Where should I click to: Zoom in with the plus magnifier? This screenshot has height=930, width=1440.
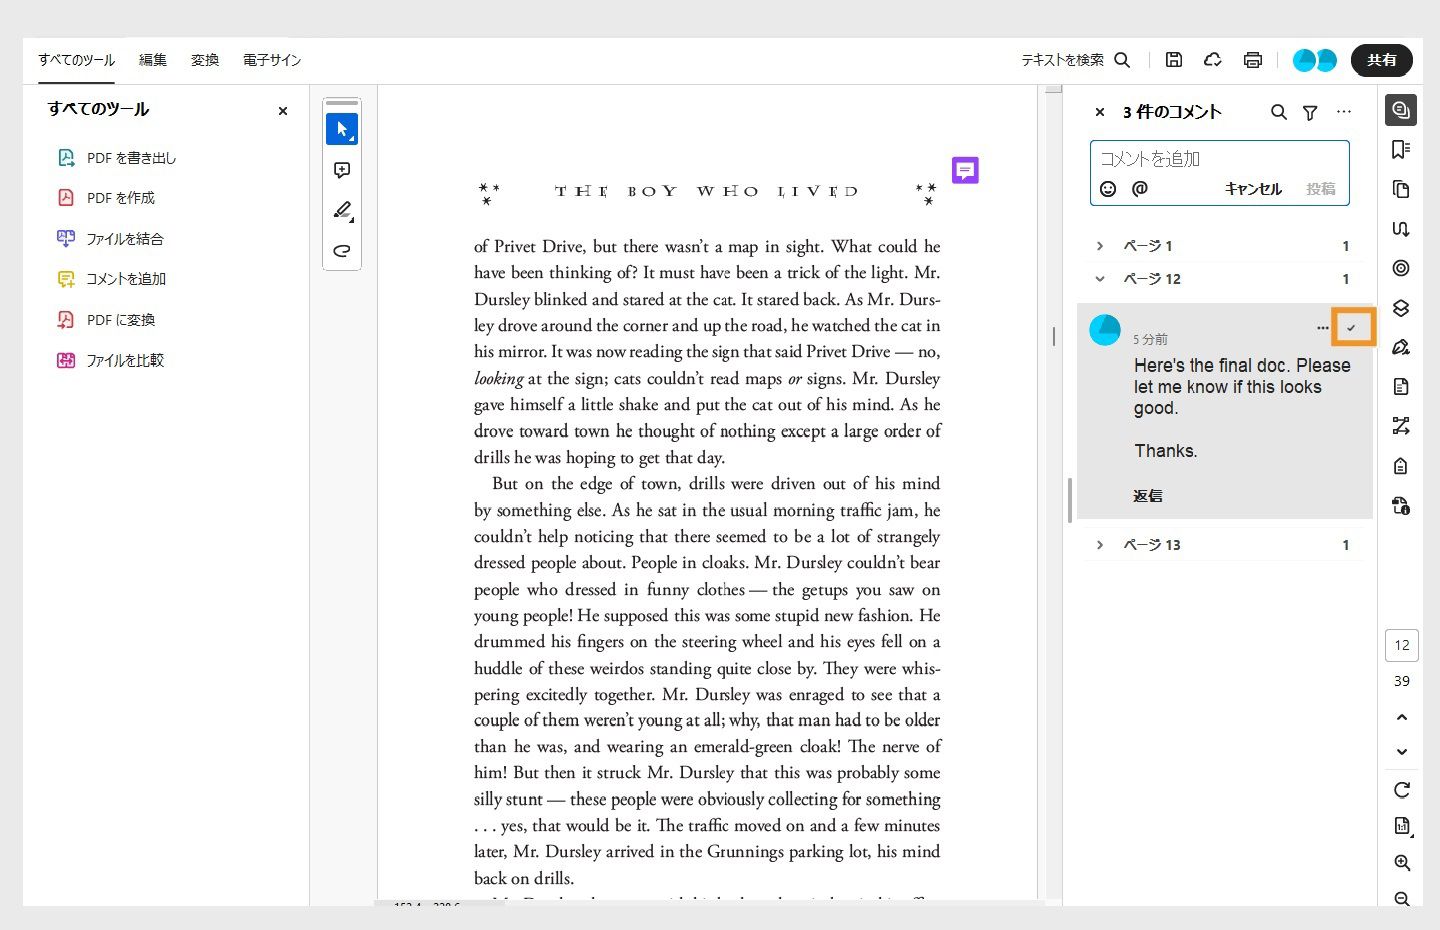[x=1402, y=863]
